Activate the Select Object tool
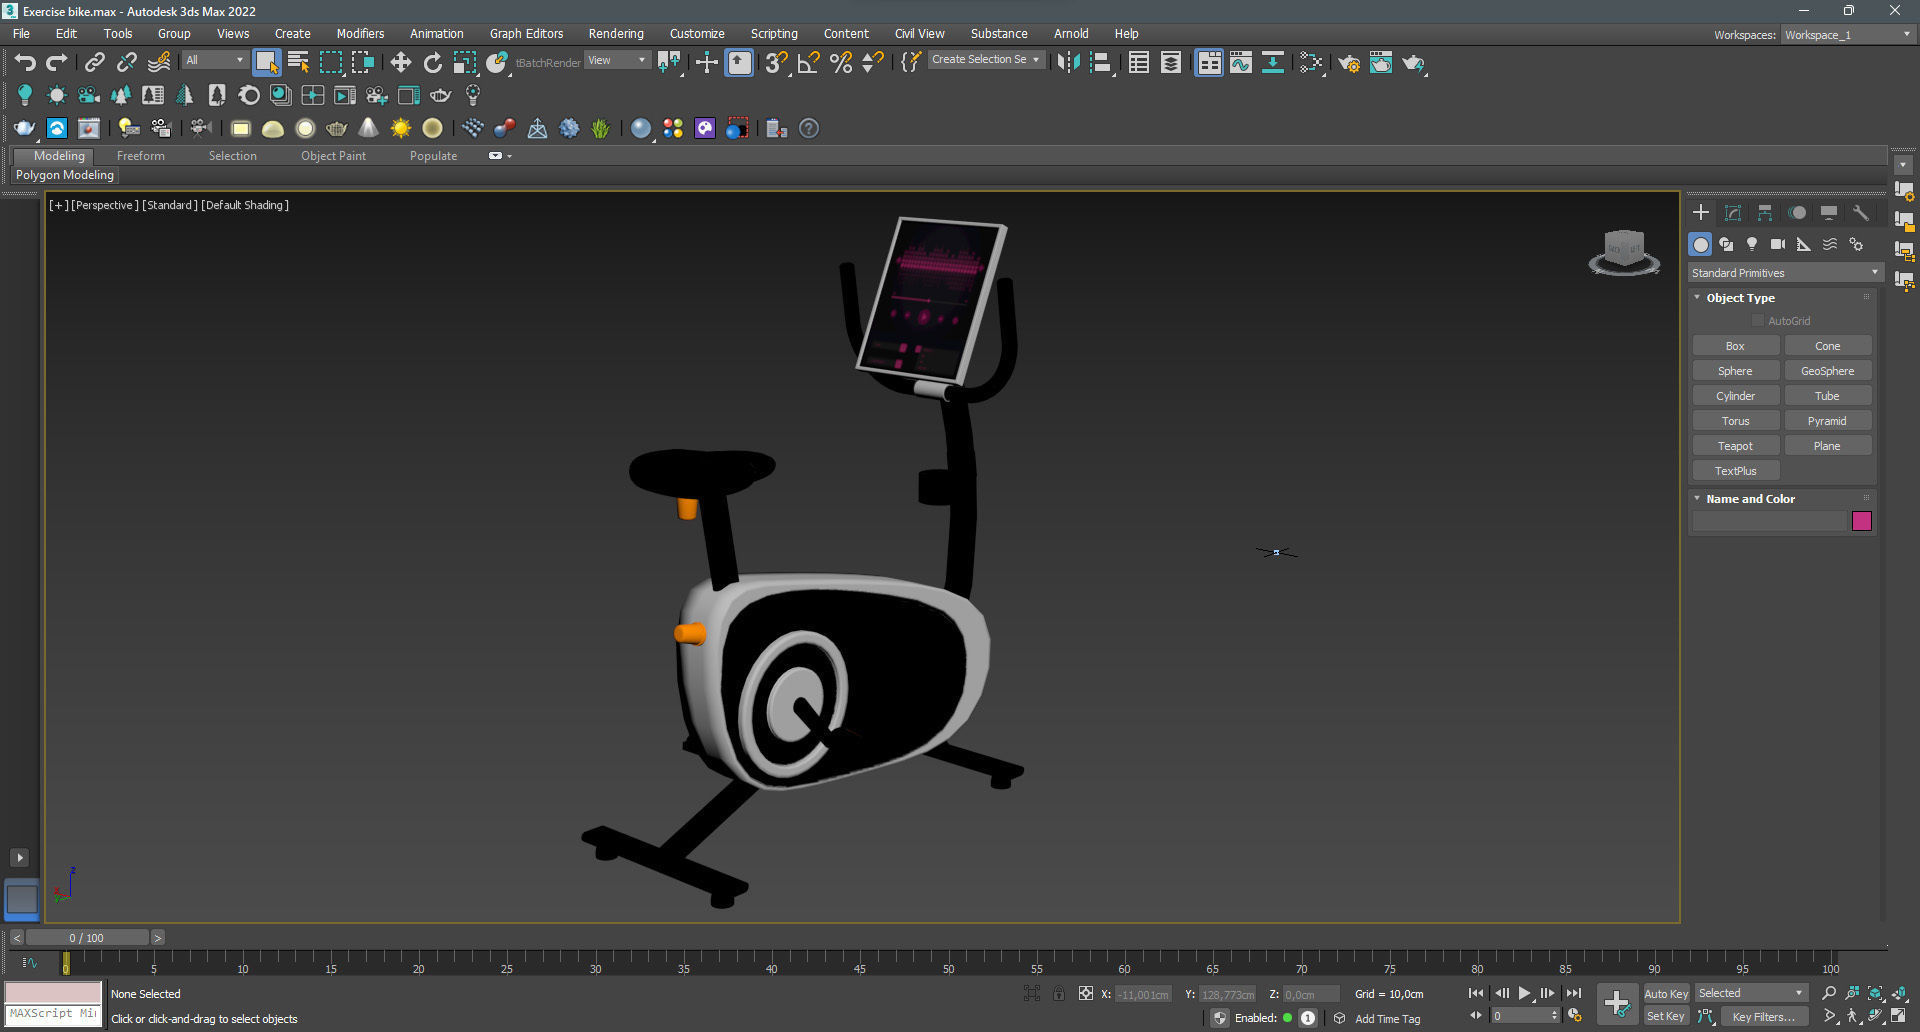 click(x=266, y=62)
